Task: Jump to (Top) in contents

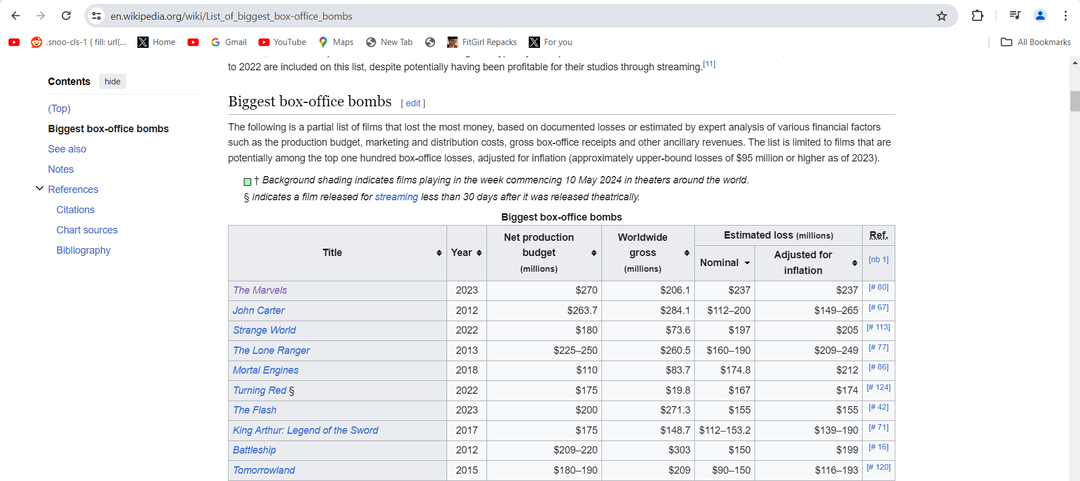Action: (59, 108)
